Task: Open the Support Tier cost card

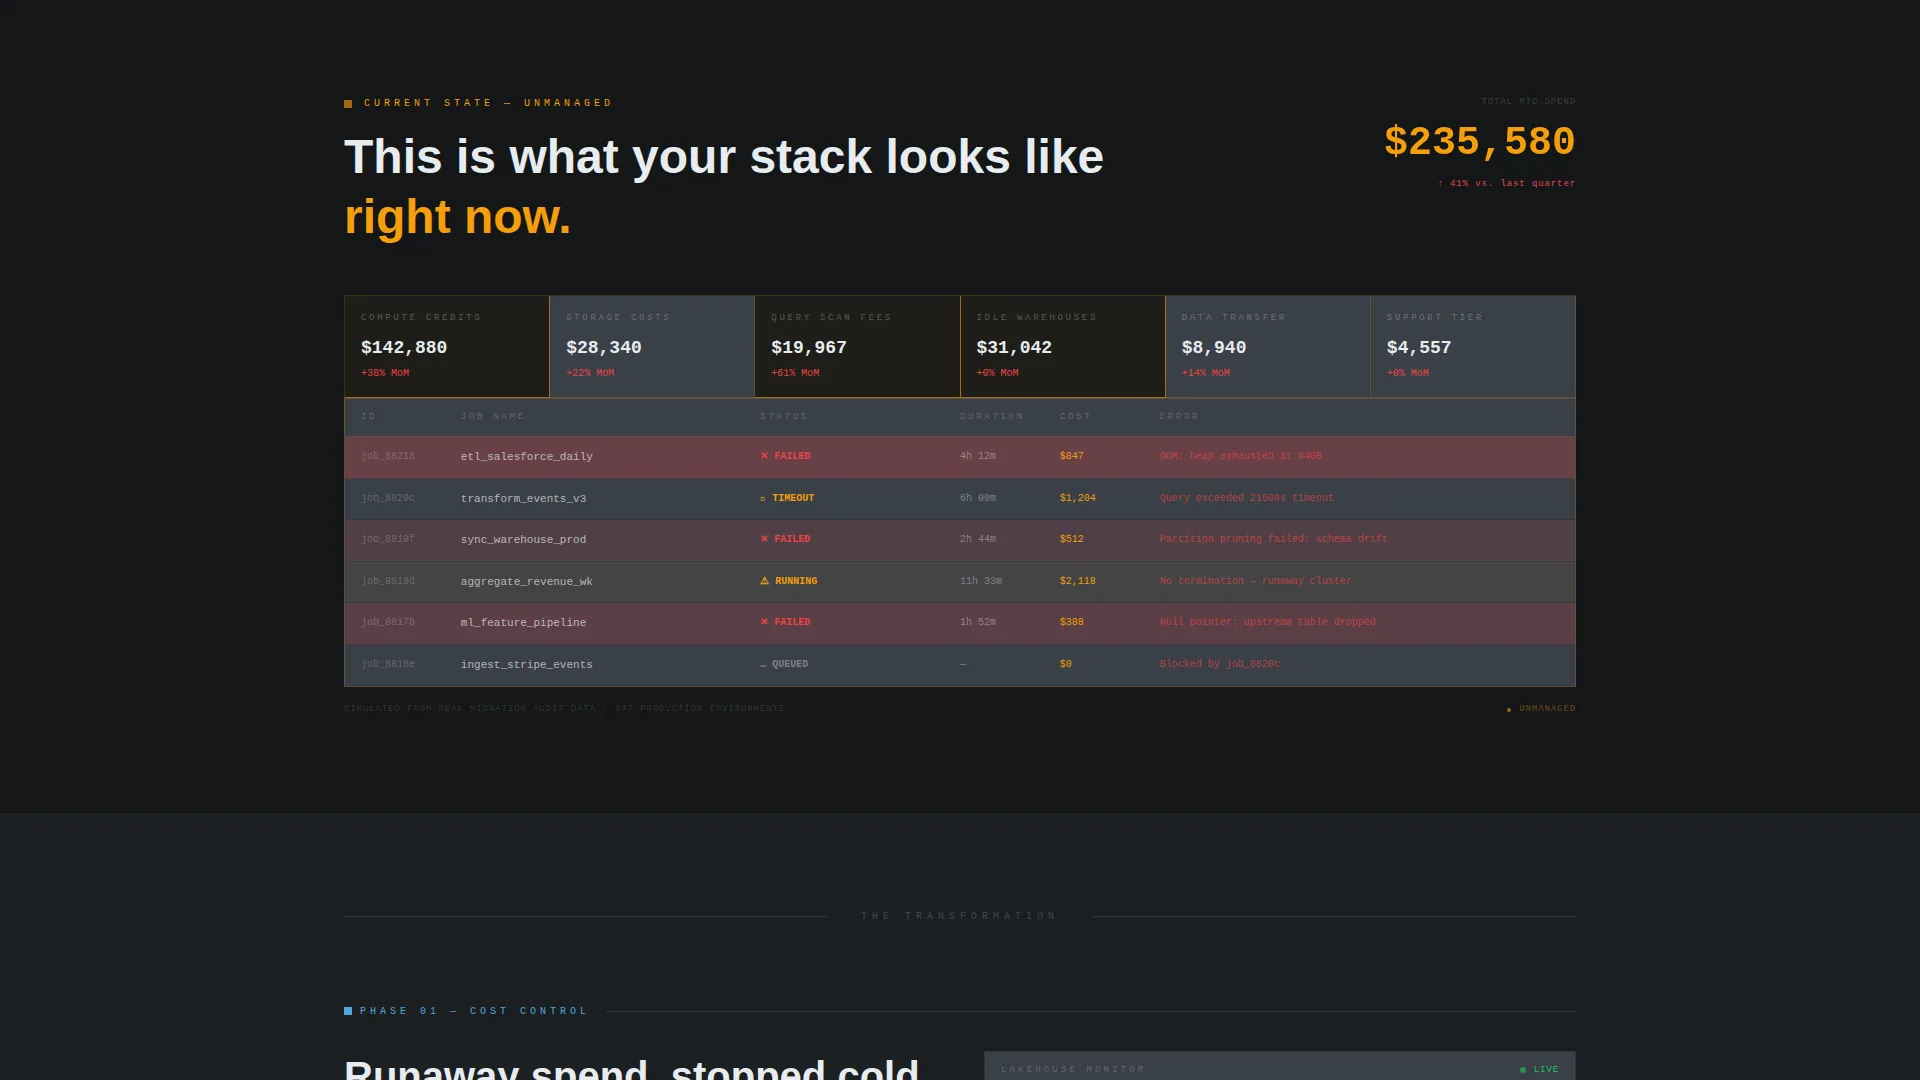Action: pos(1473,346)
